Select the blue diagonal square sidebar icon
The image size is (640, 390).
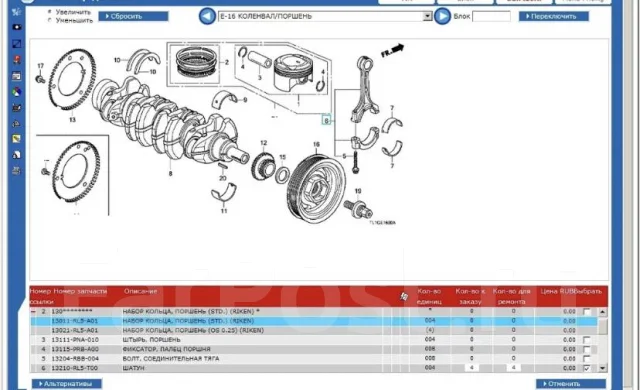17,44
